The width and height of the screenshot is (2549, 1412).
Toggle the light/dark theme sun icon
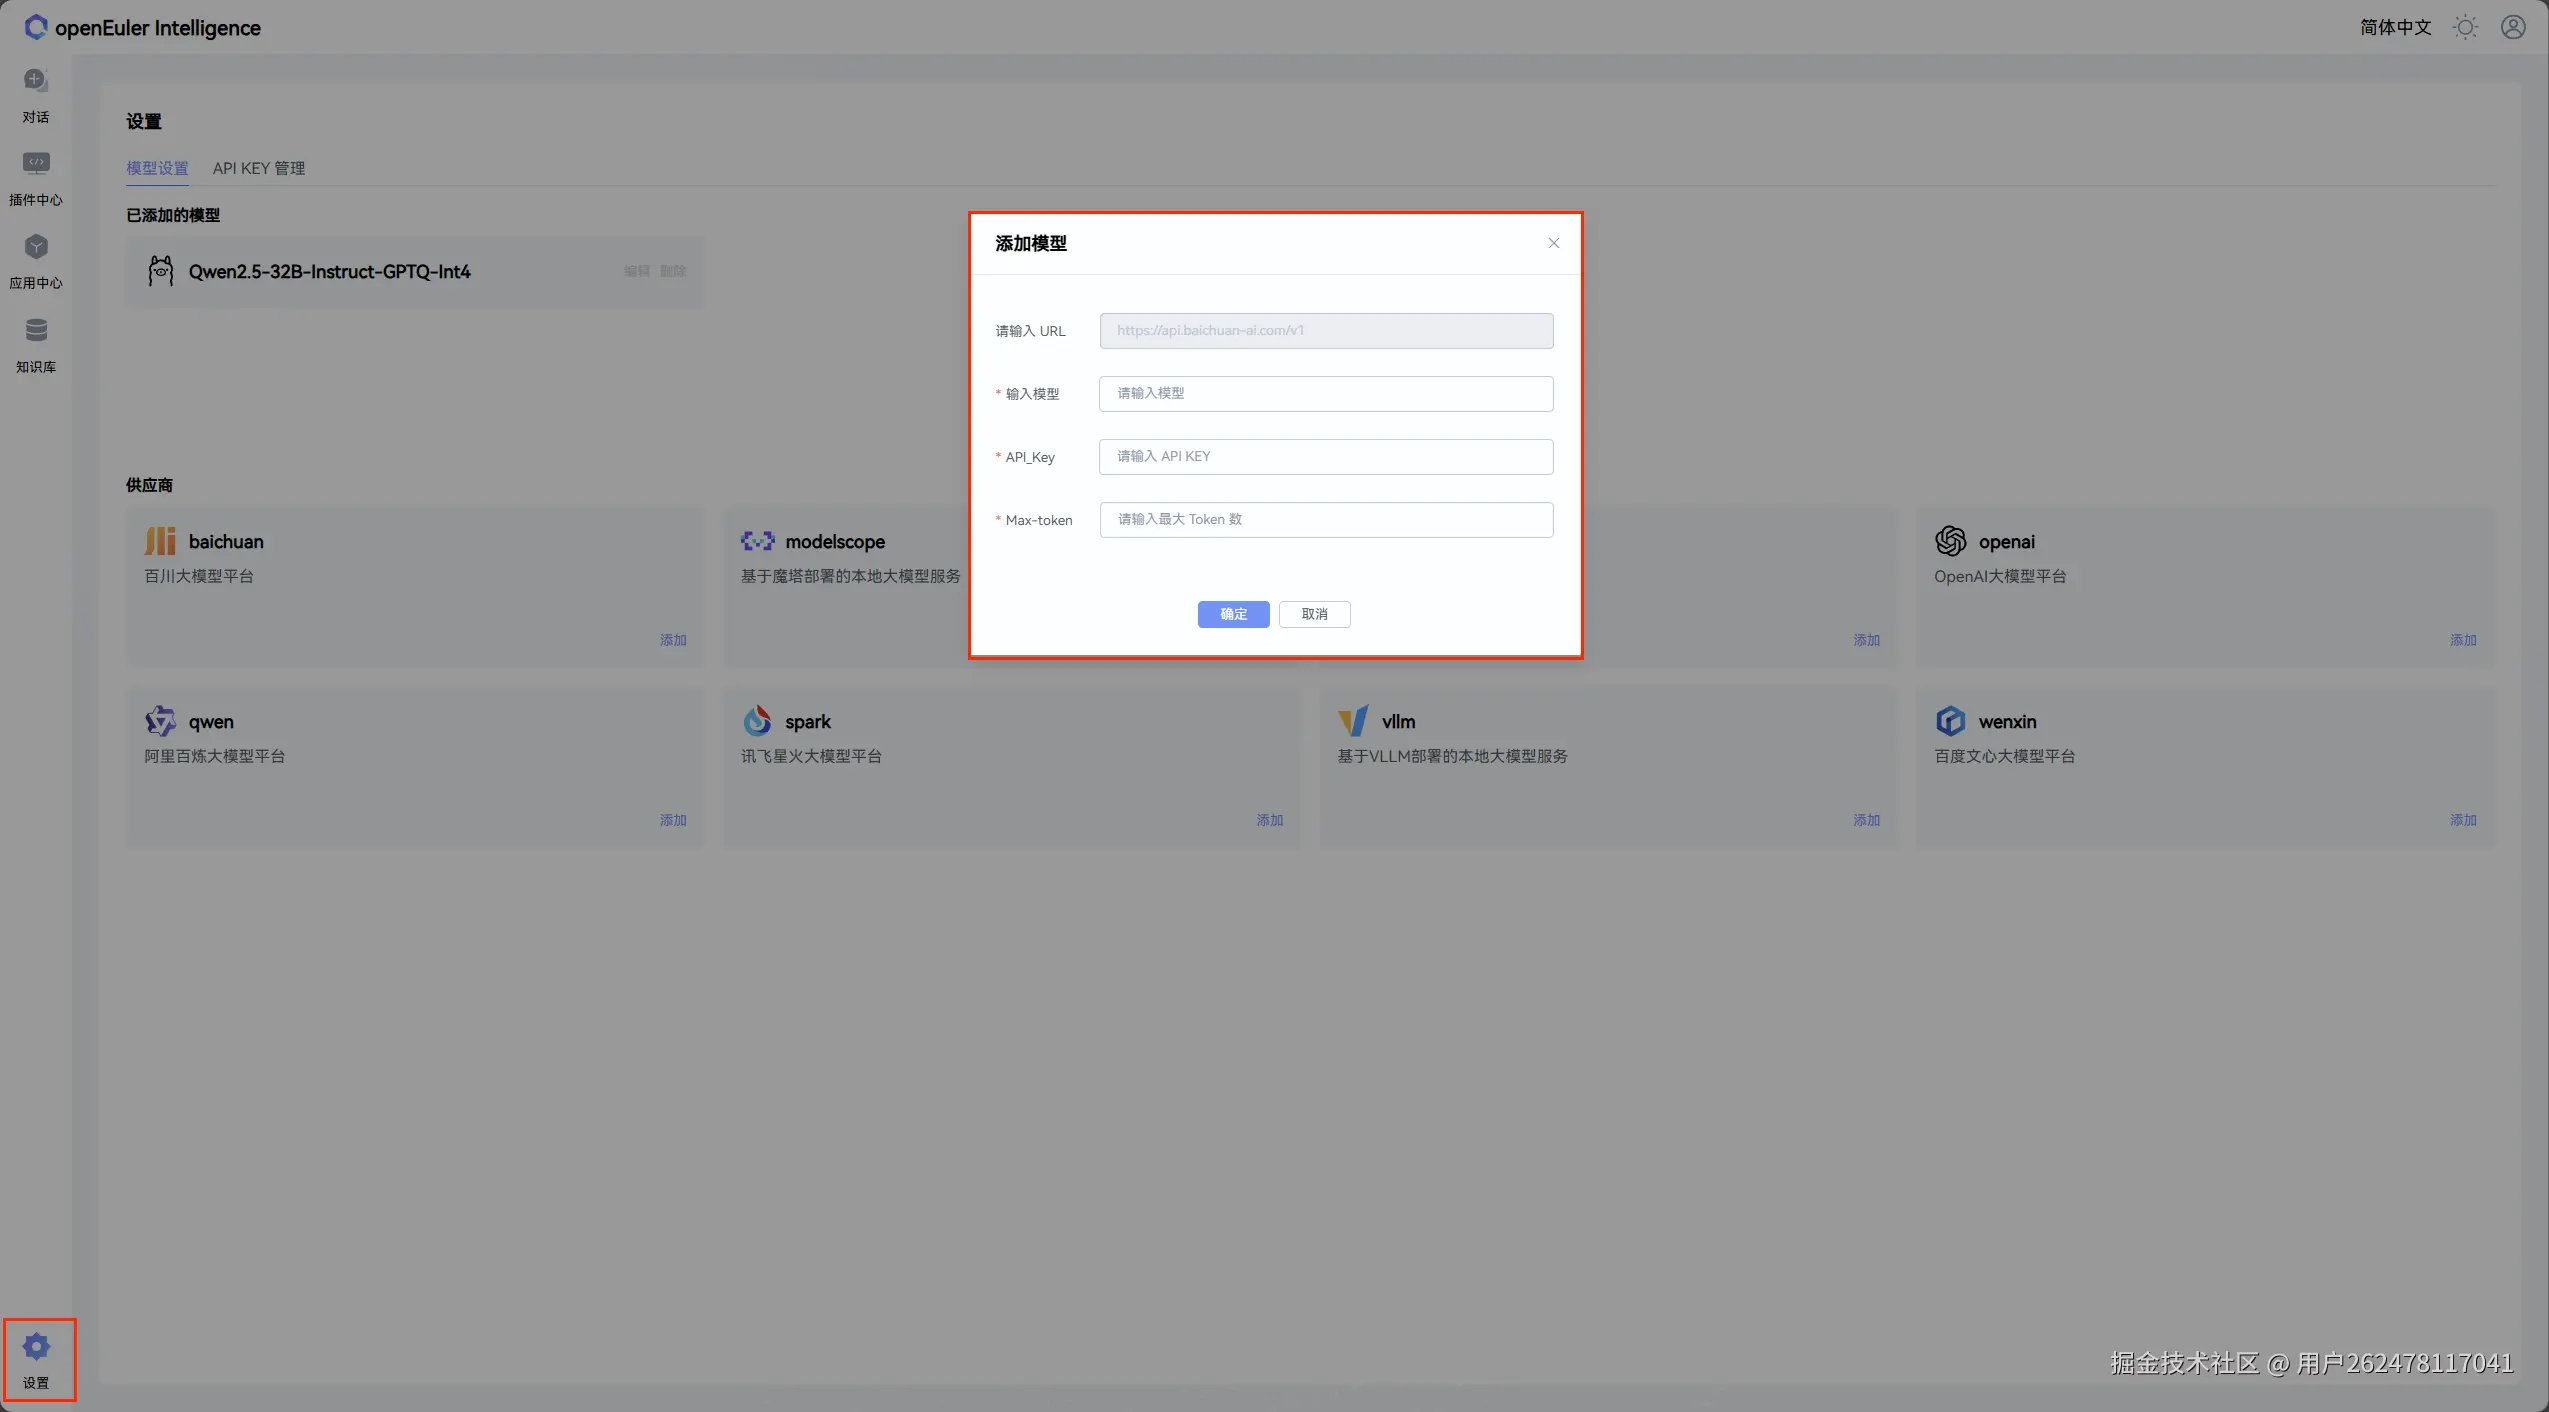tap(2466, 28)
